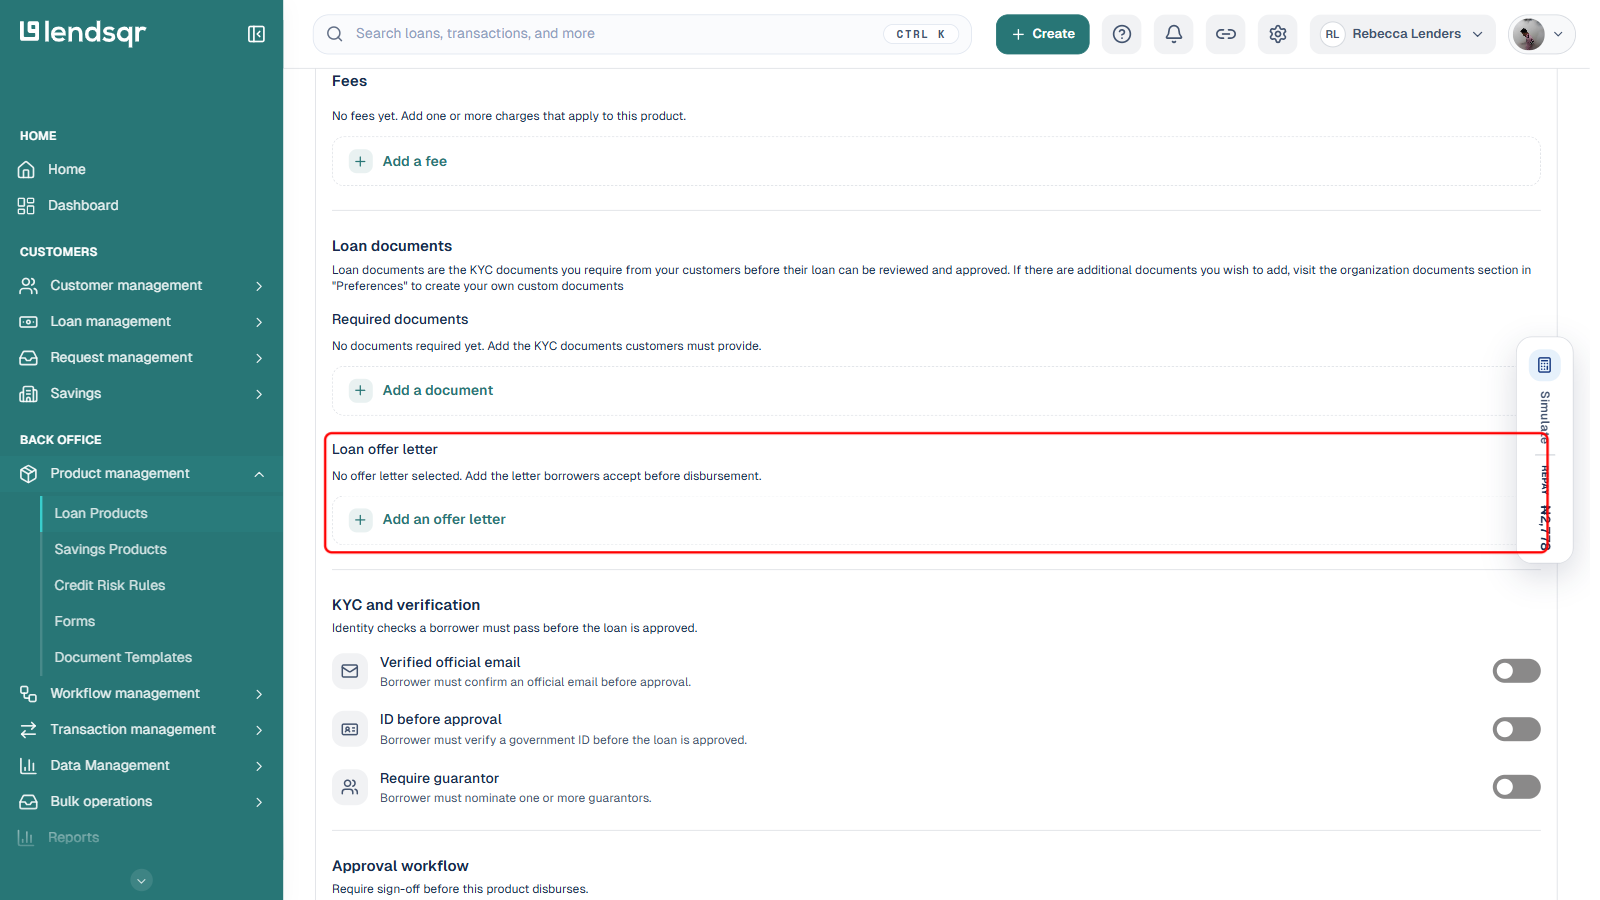Expand Request management menu
The image size is (1600, 900).
coord(141,358)
